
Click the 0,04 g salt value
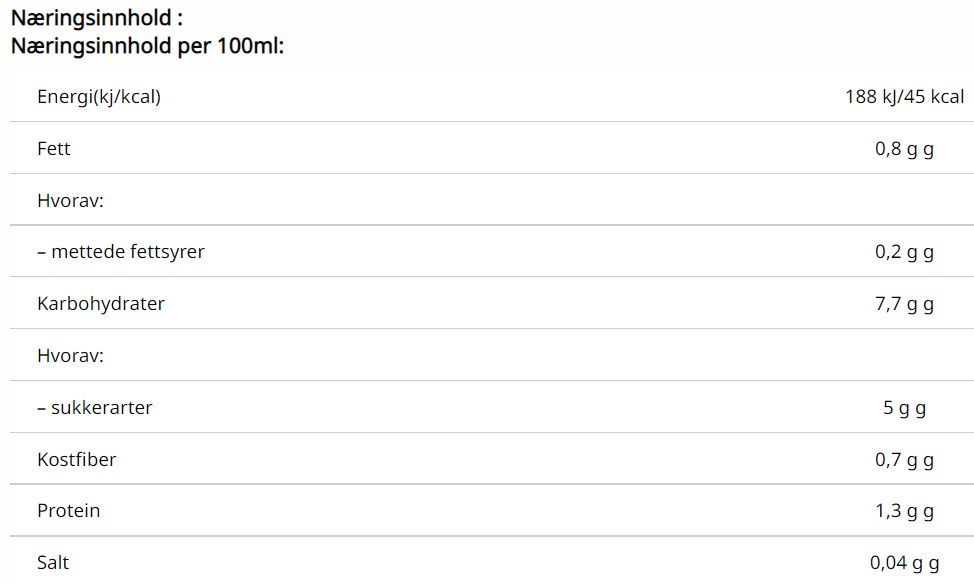tap(904, 563)
